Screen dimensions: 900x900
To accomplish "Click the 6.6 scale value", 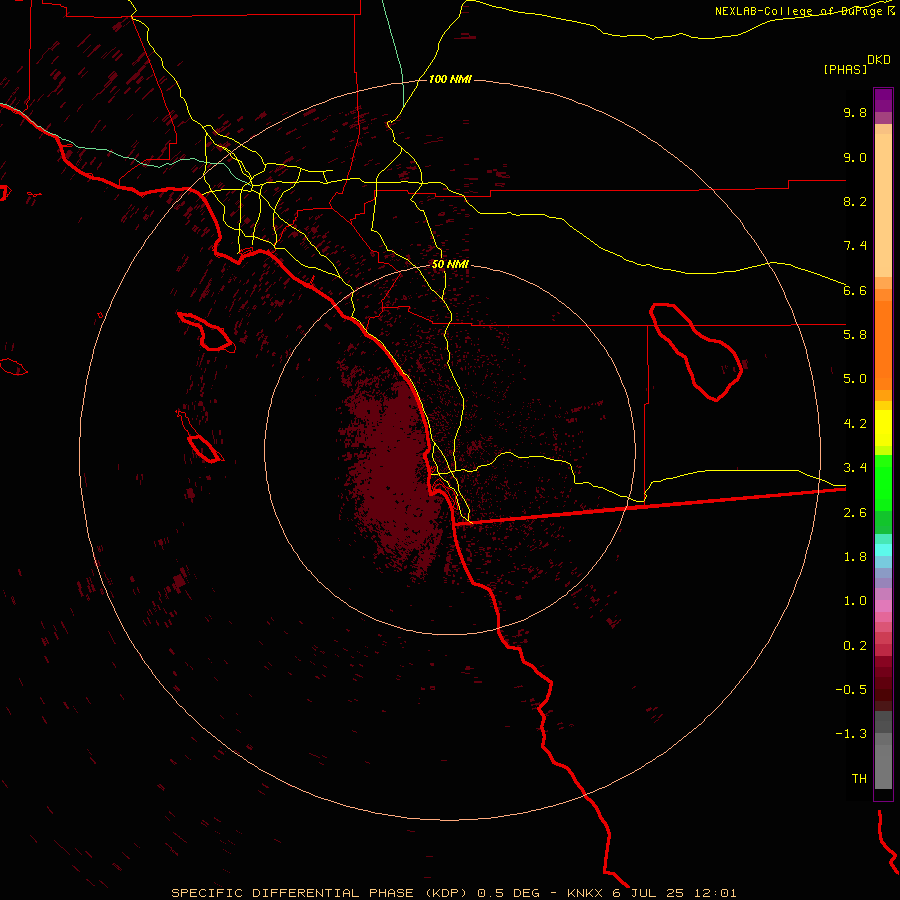I will click(855, 290).
